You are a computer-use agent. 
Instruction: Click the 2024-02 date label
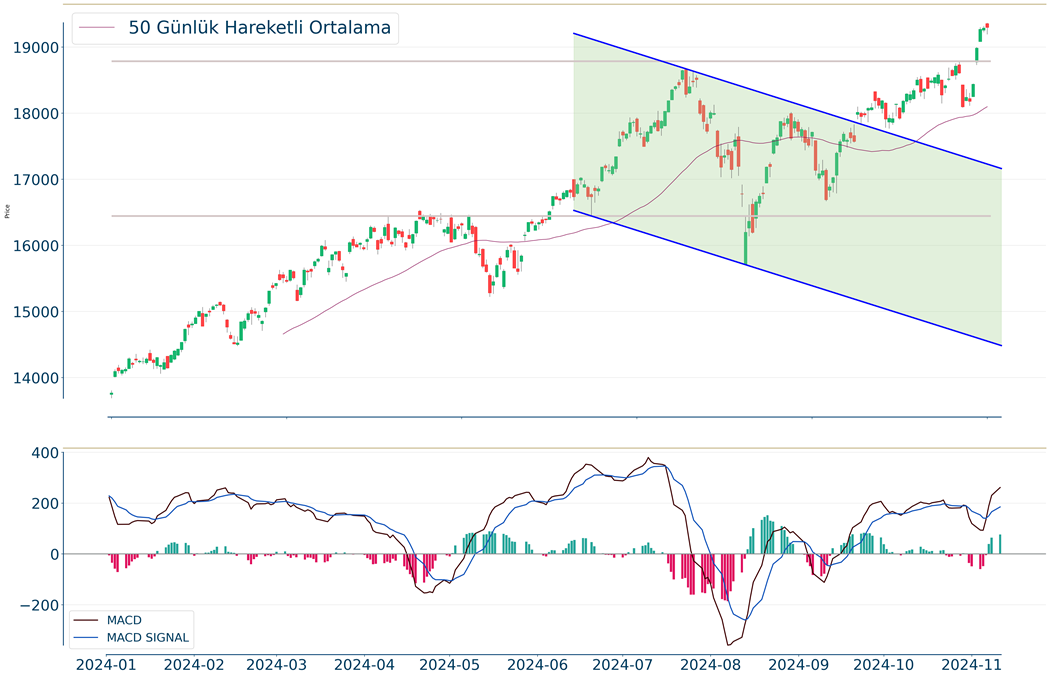(194, 665)
